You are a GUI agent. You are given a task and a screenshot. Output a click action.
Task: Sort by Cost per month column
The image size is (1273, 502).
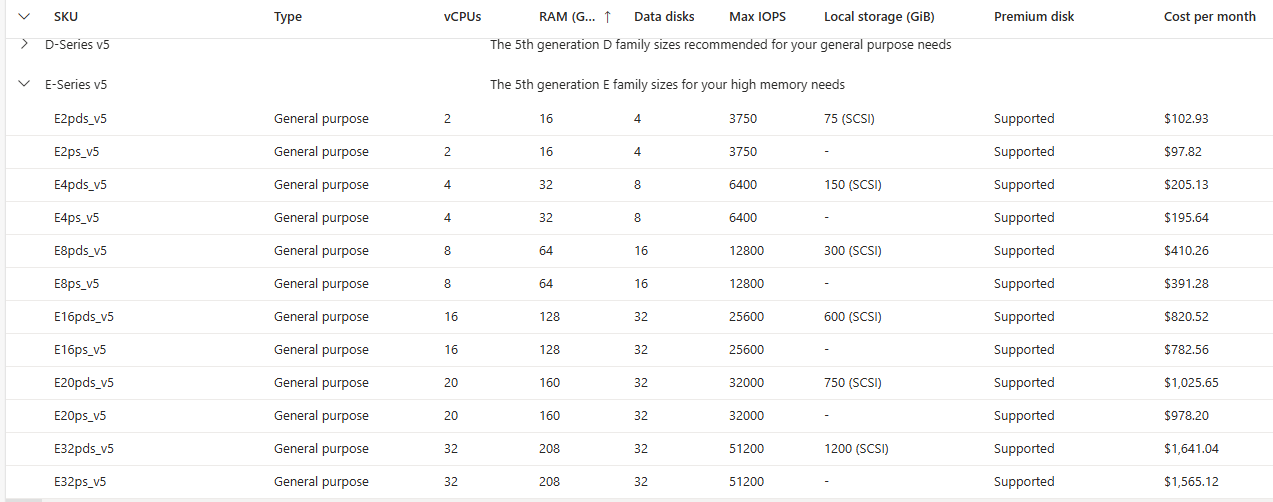coord(1210,17)
